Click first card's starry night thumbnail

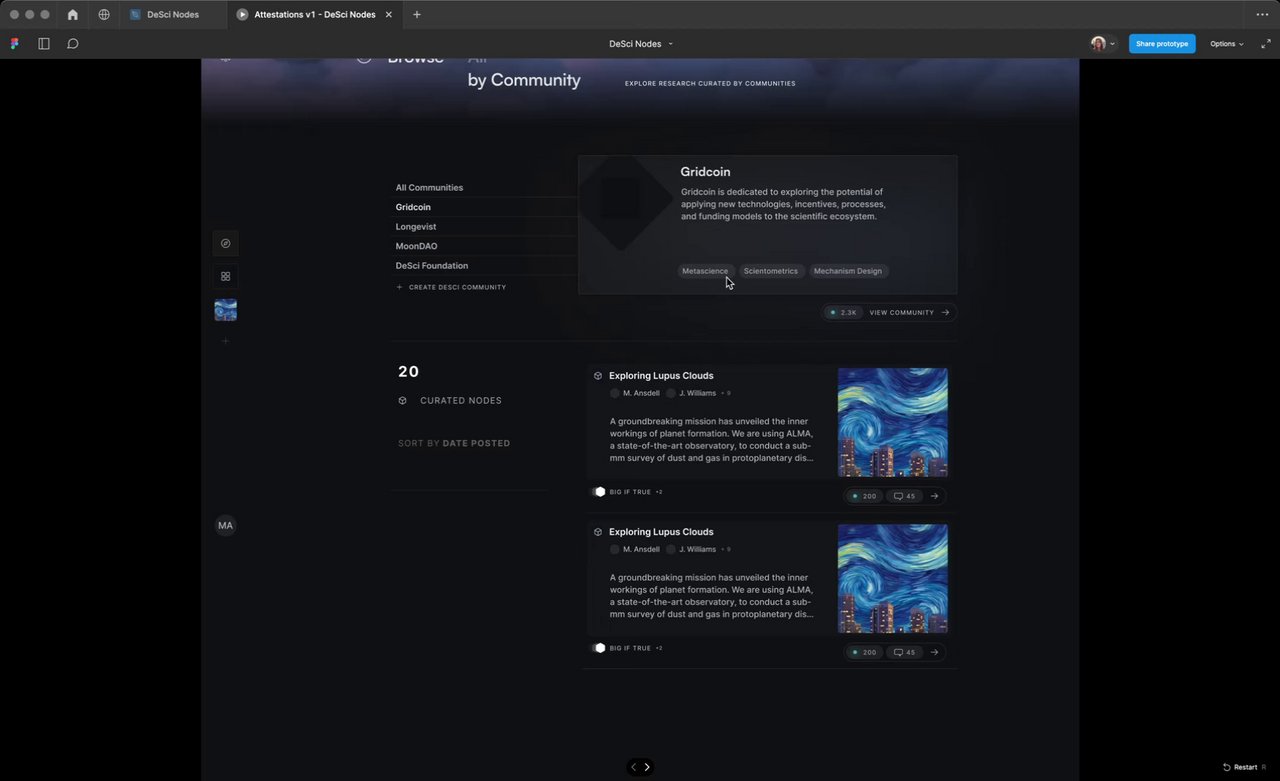[x=892, y=422]
